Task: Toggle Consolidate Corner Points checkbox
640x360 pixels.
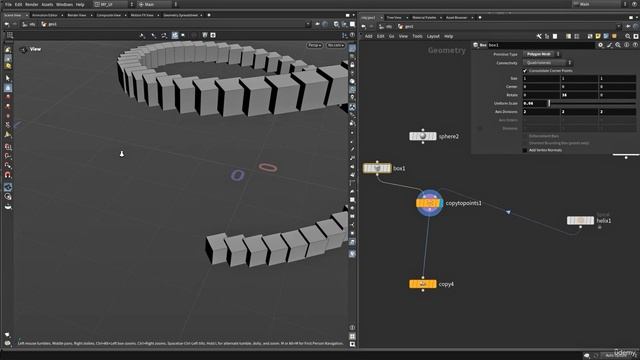Action: [x=525, y=71]
